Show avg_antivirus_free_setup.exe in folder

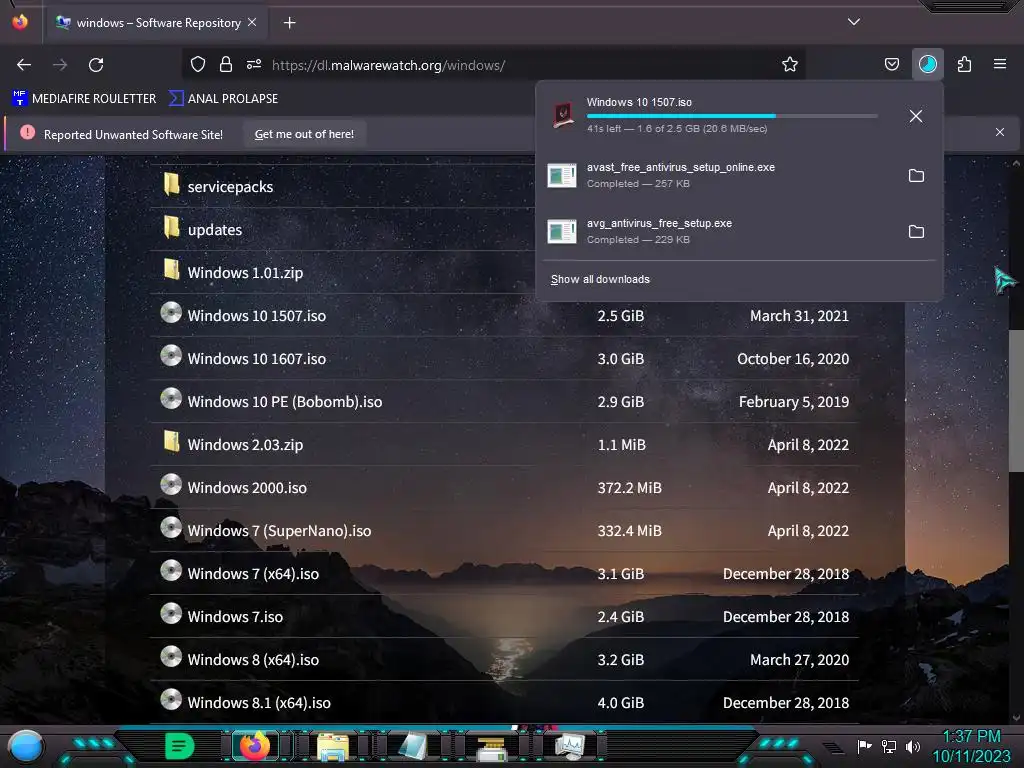point(916,232)
